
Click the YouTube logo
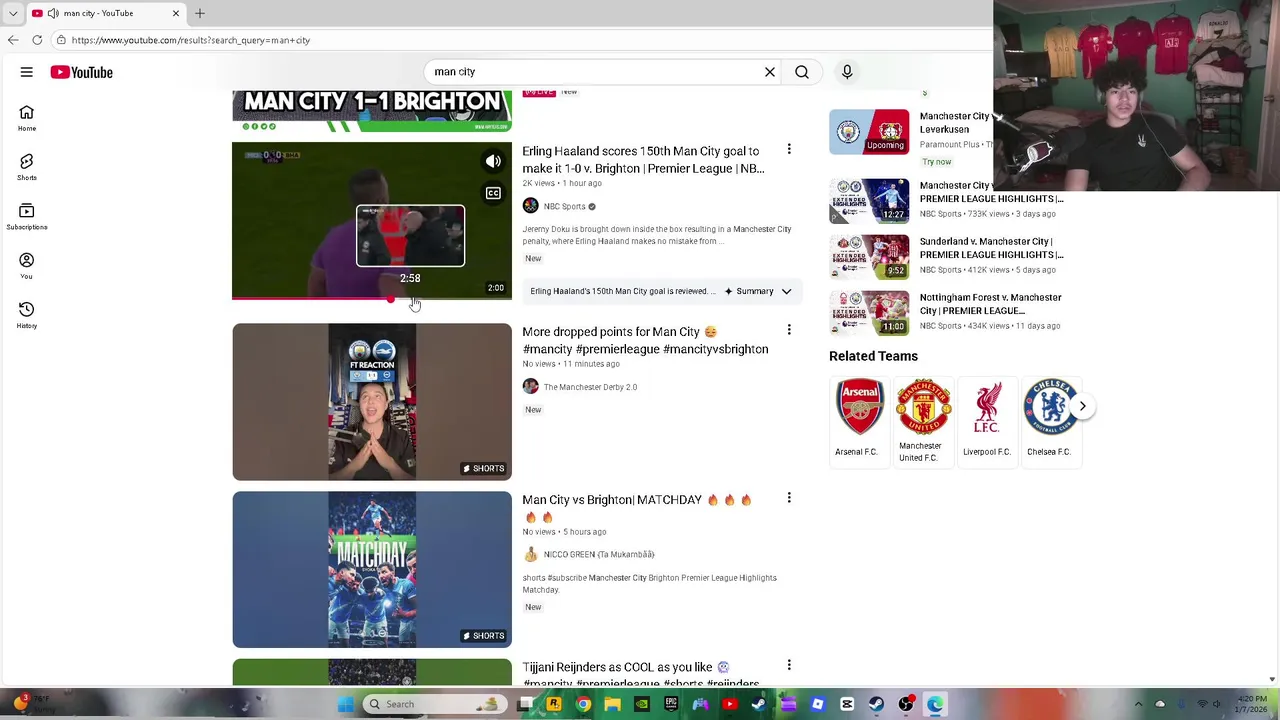click(82, 72)
